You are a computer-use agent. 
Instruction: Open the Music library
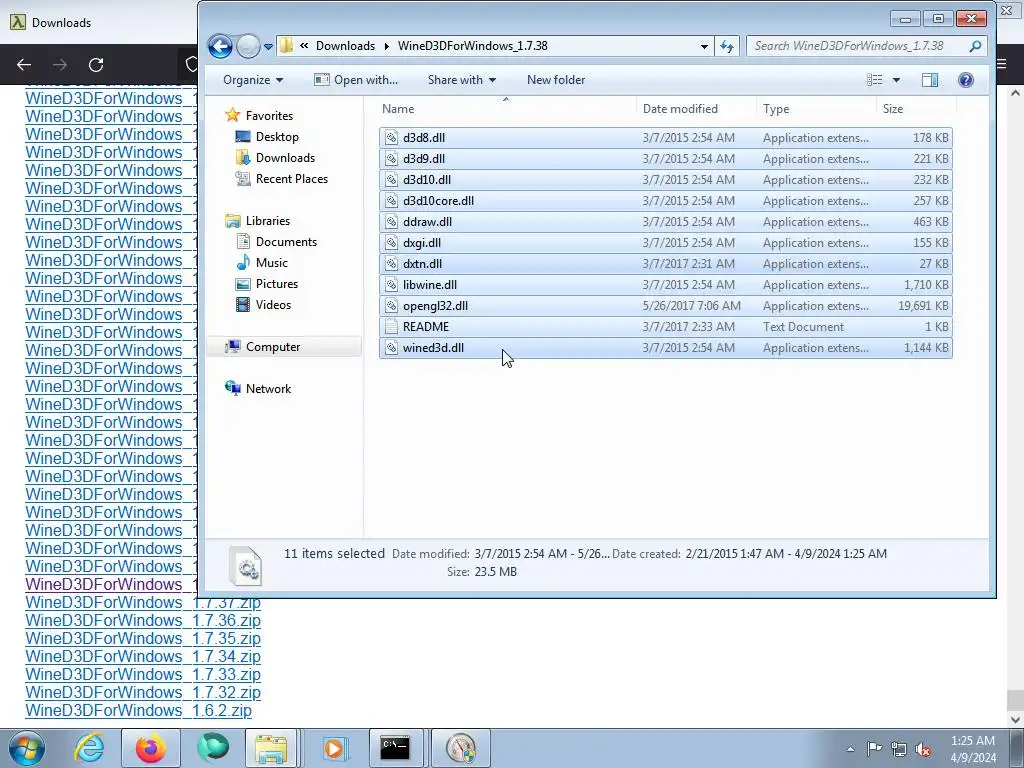262,263
